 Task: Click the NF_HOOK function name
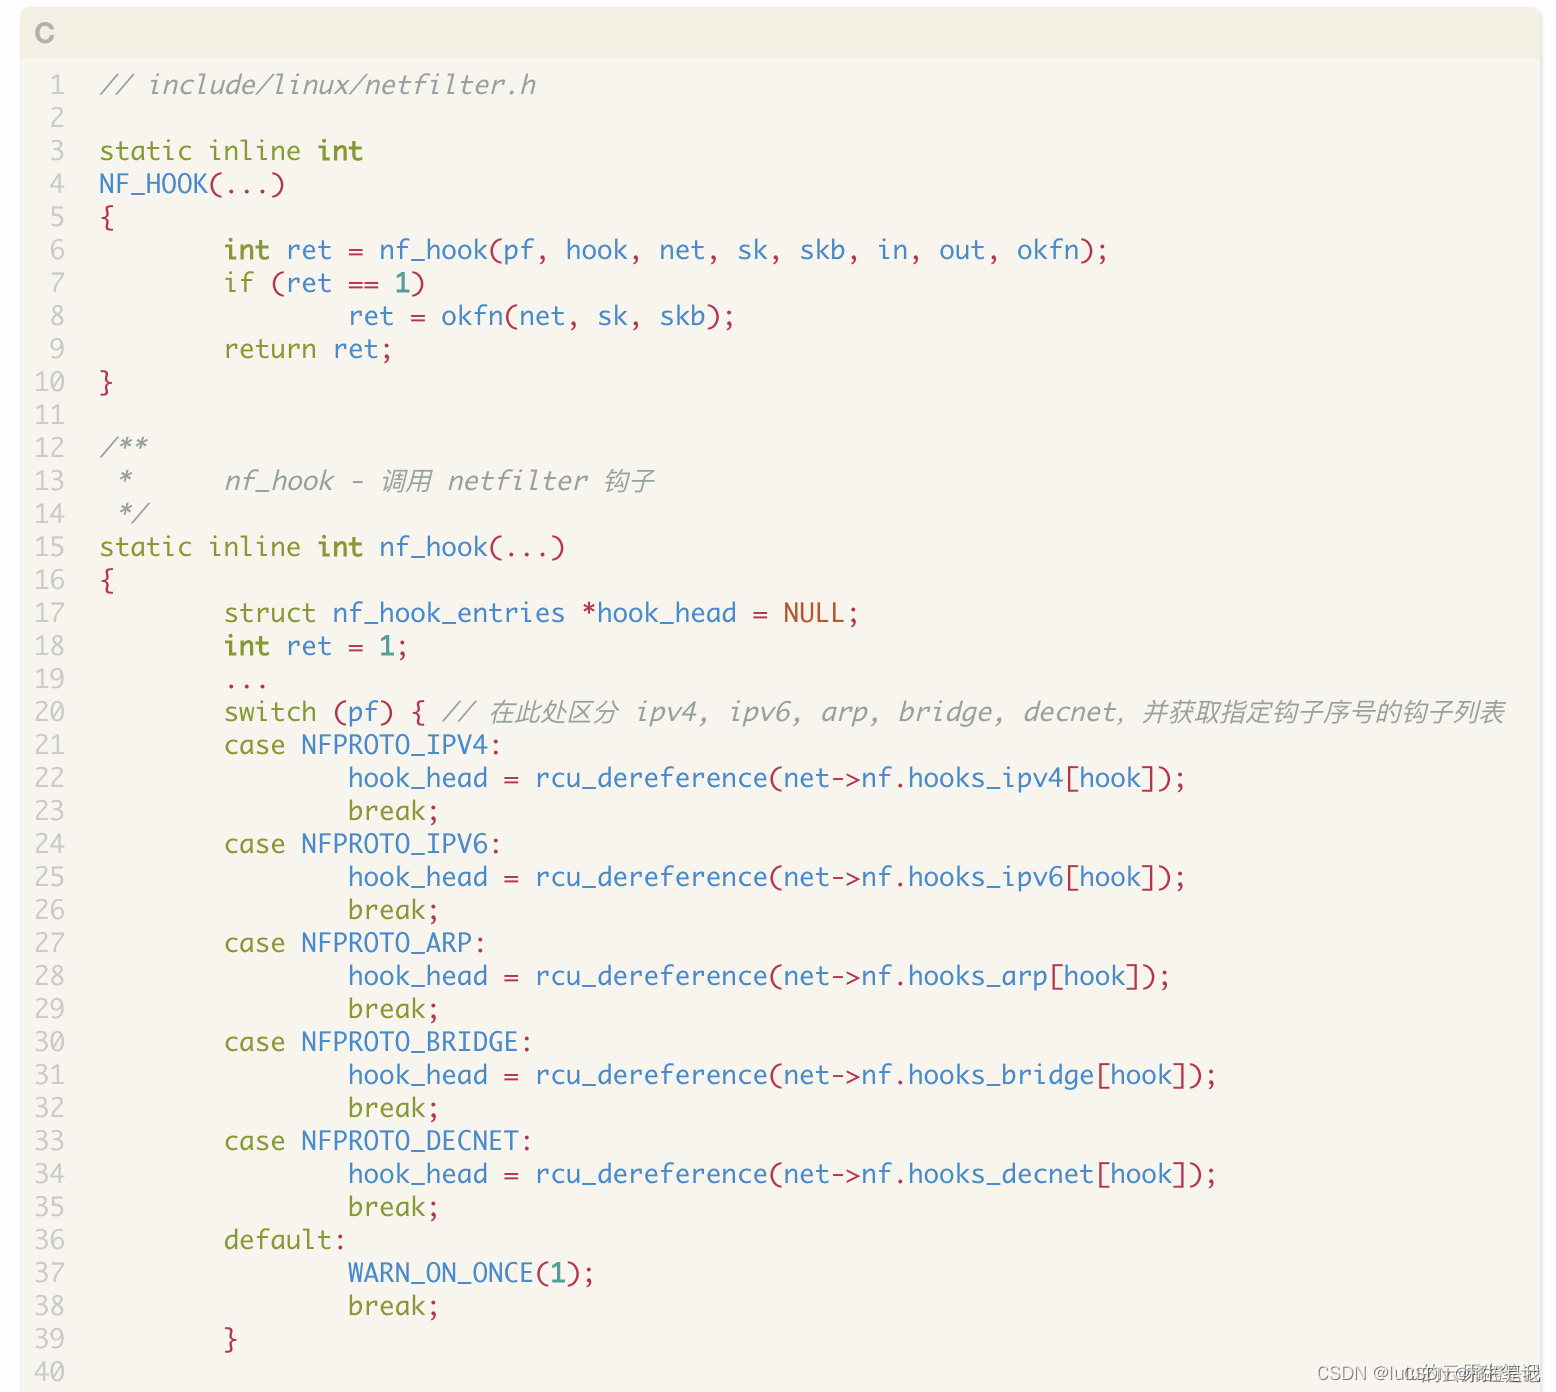point(155,184)
